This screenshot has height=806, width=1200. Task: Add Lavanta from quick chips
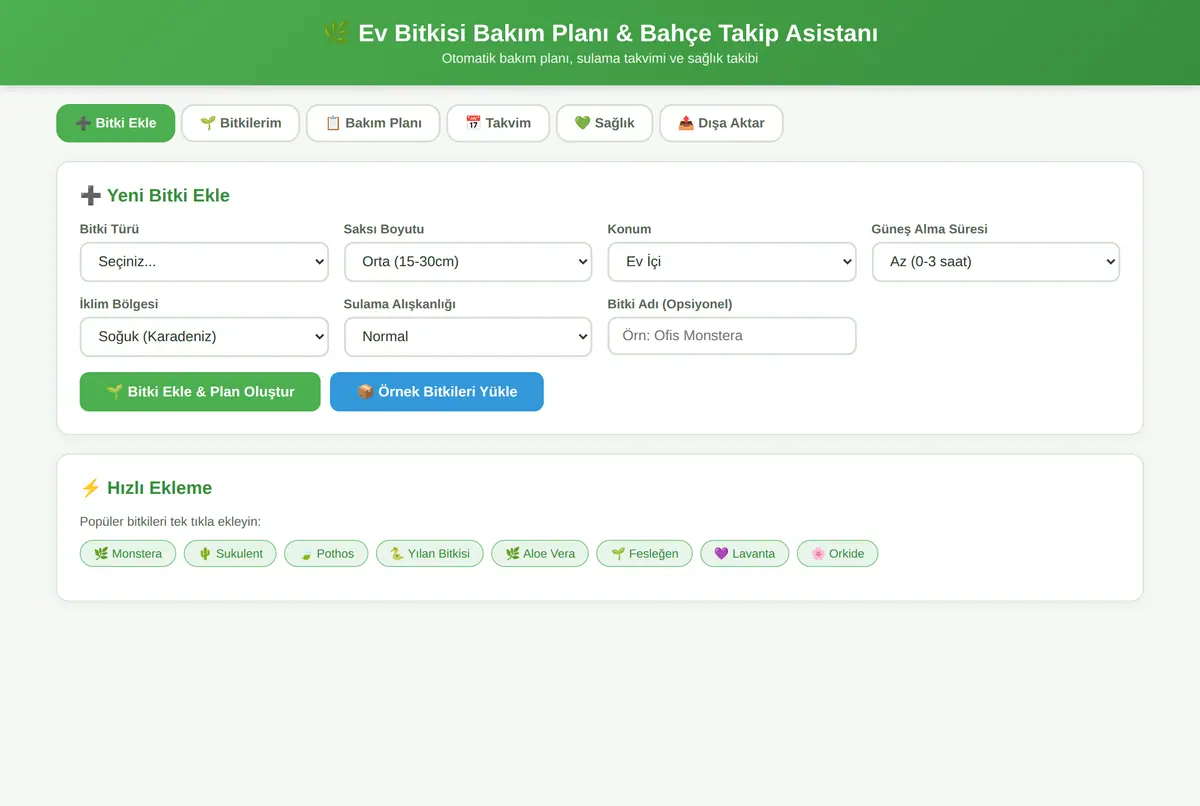[744, 553]
